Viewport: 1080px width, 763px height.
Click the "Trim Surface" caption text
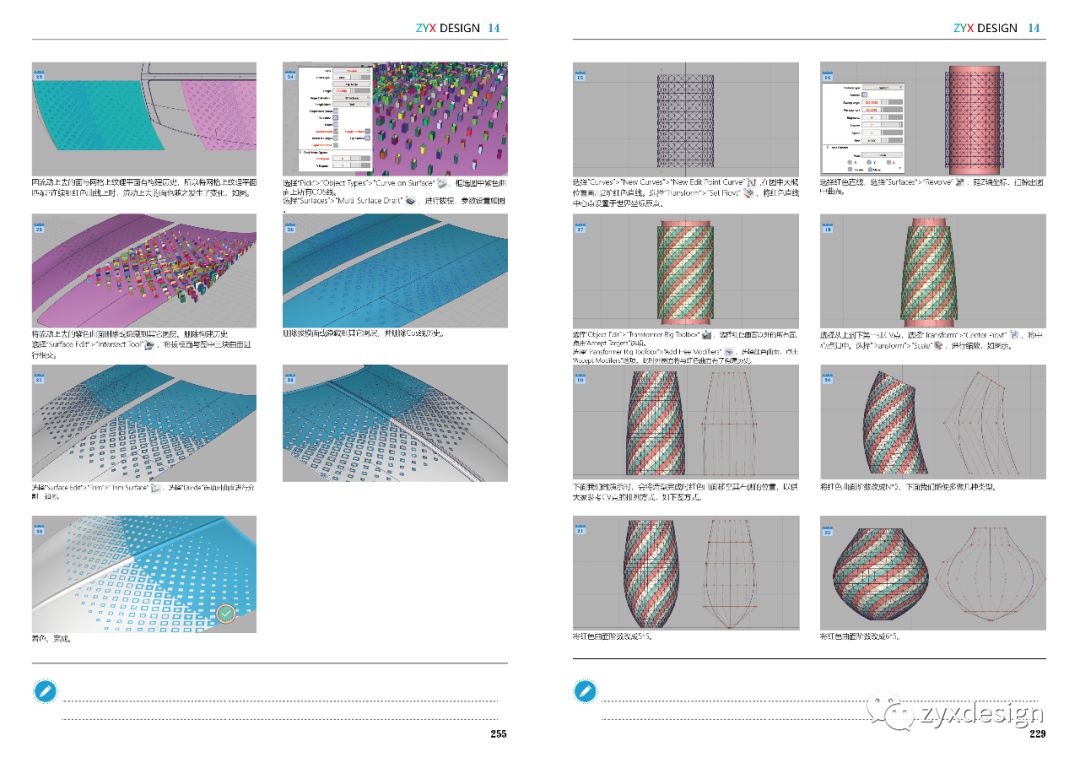130,488
